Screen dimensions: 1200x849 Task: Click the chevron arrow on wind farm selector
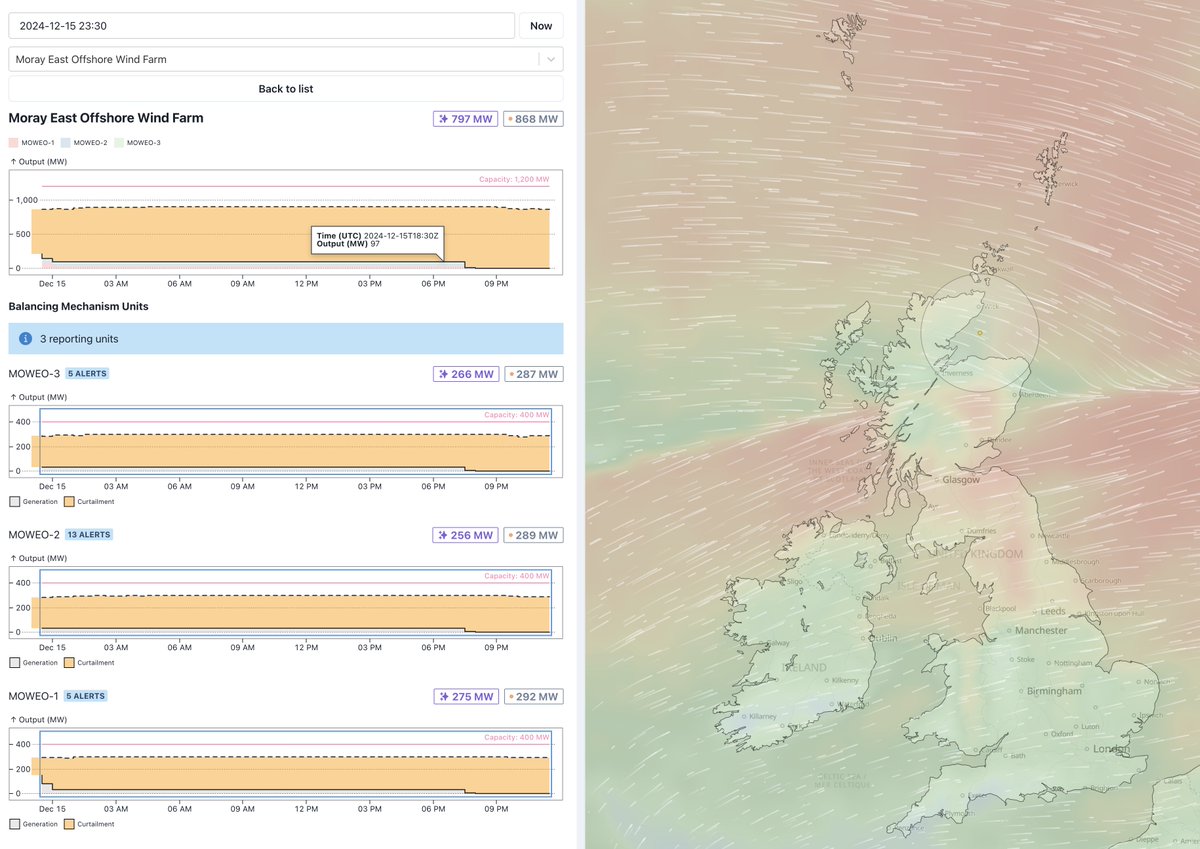551,59
